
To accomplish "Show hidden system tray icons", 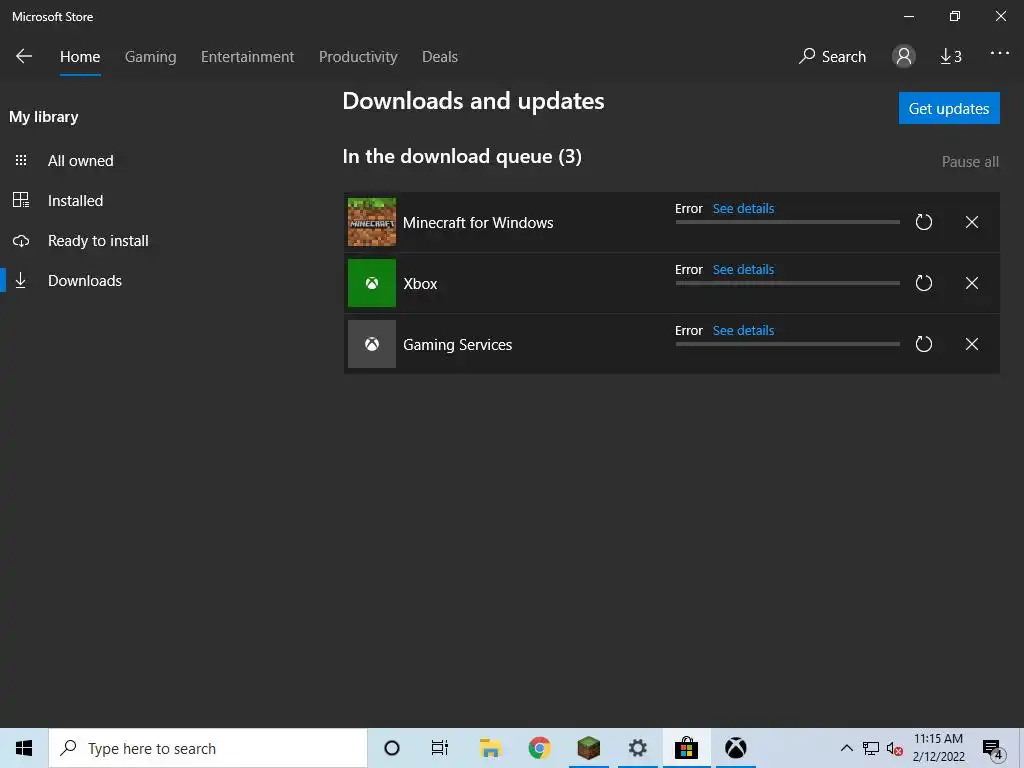I will 846,748.
